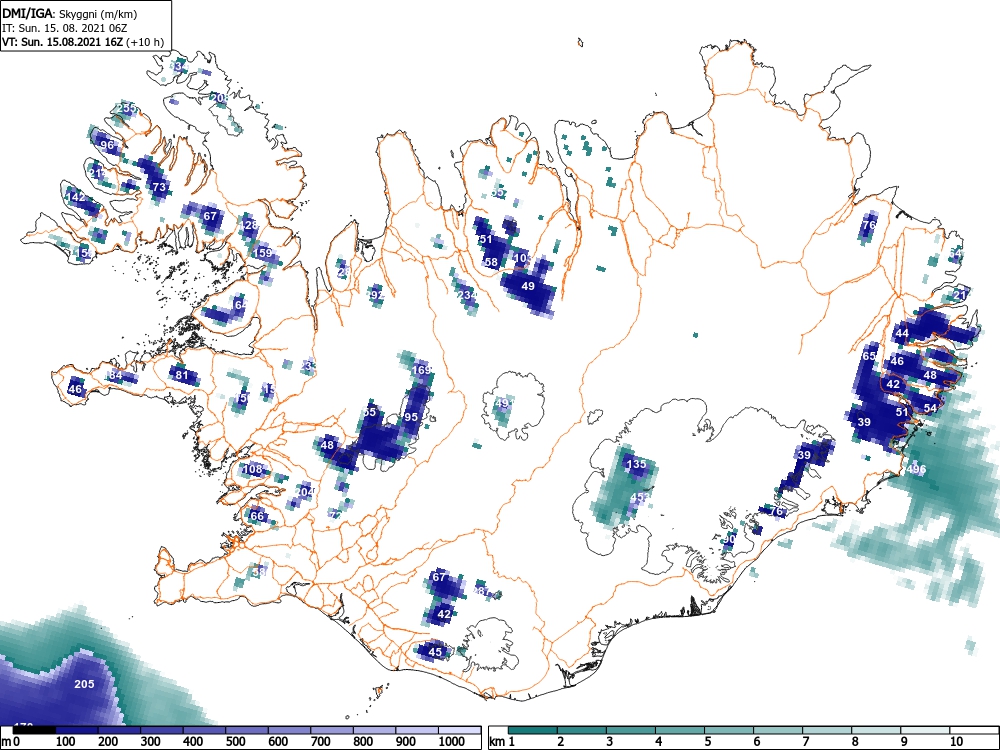This screenshot has width=1000, height=750.
Task: Click the '700' label on the metre scale
Action: point(321,742)
